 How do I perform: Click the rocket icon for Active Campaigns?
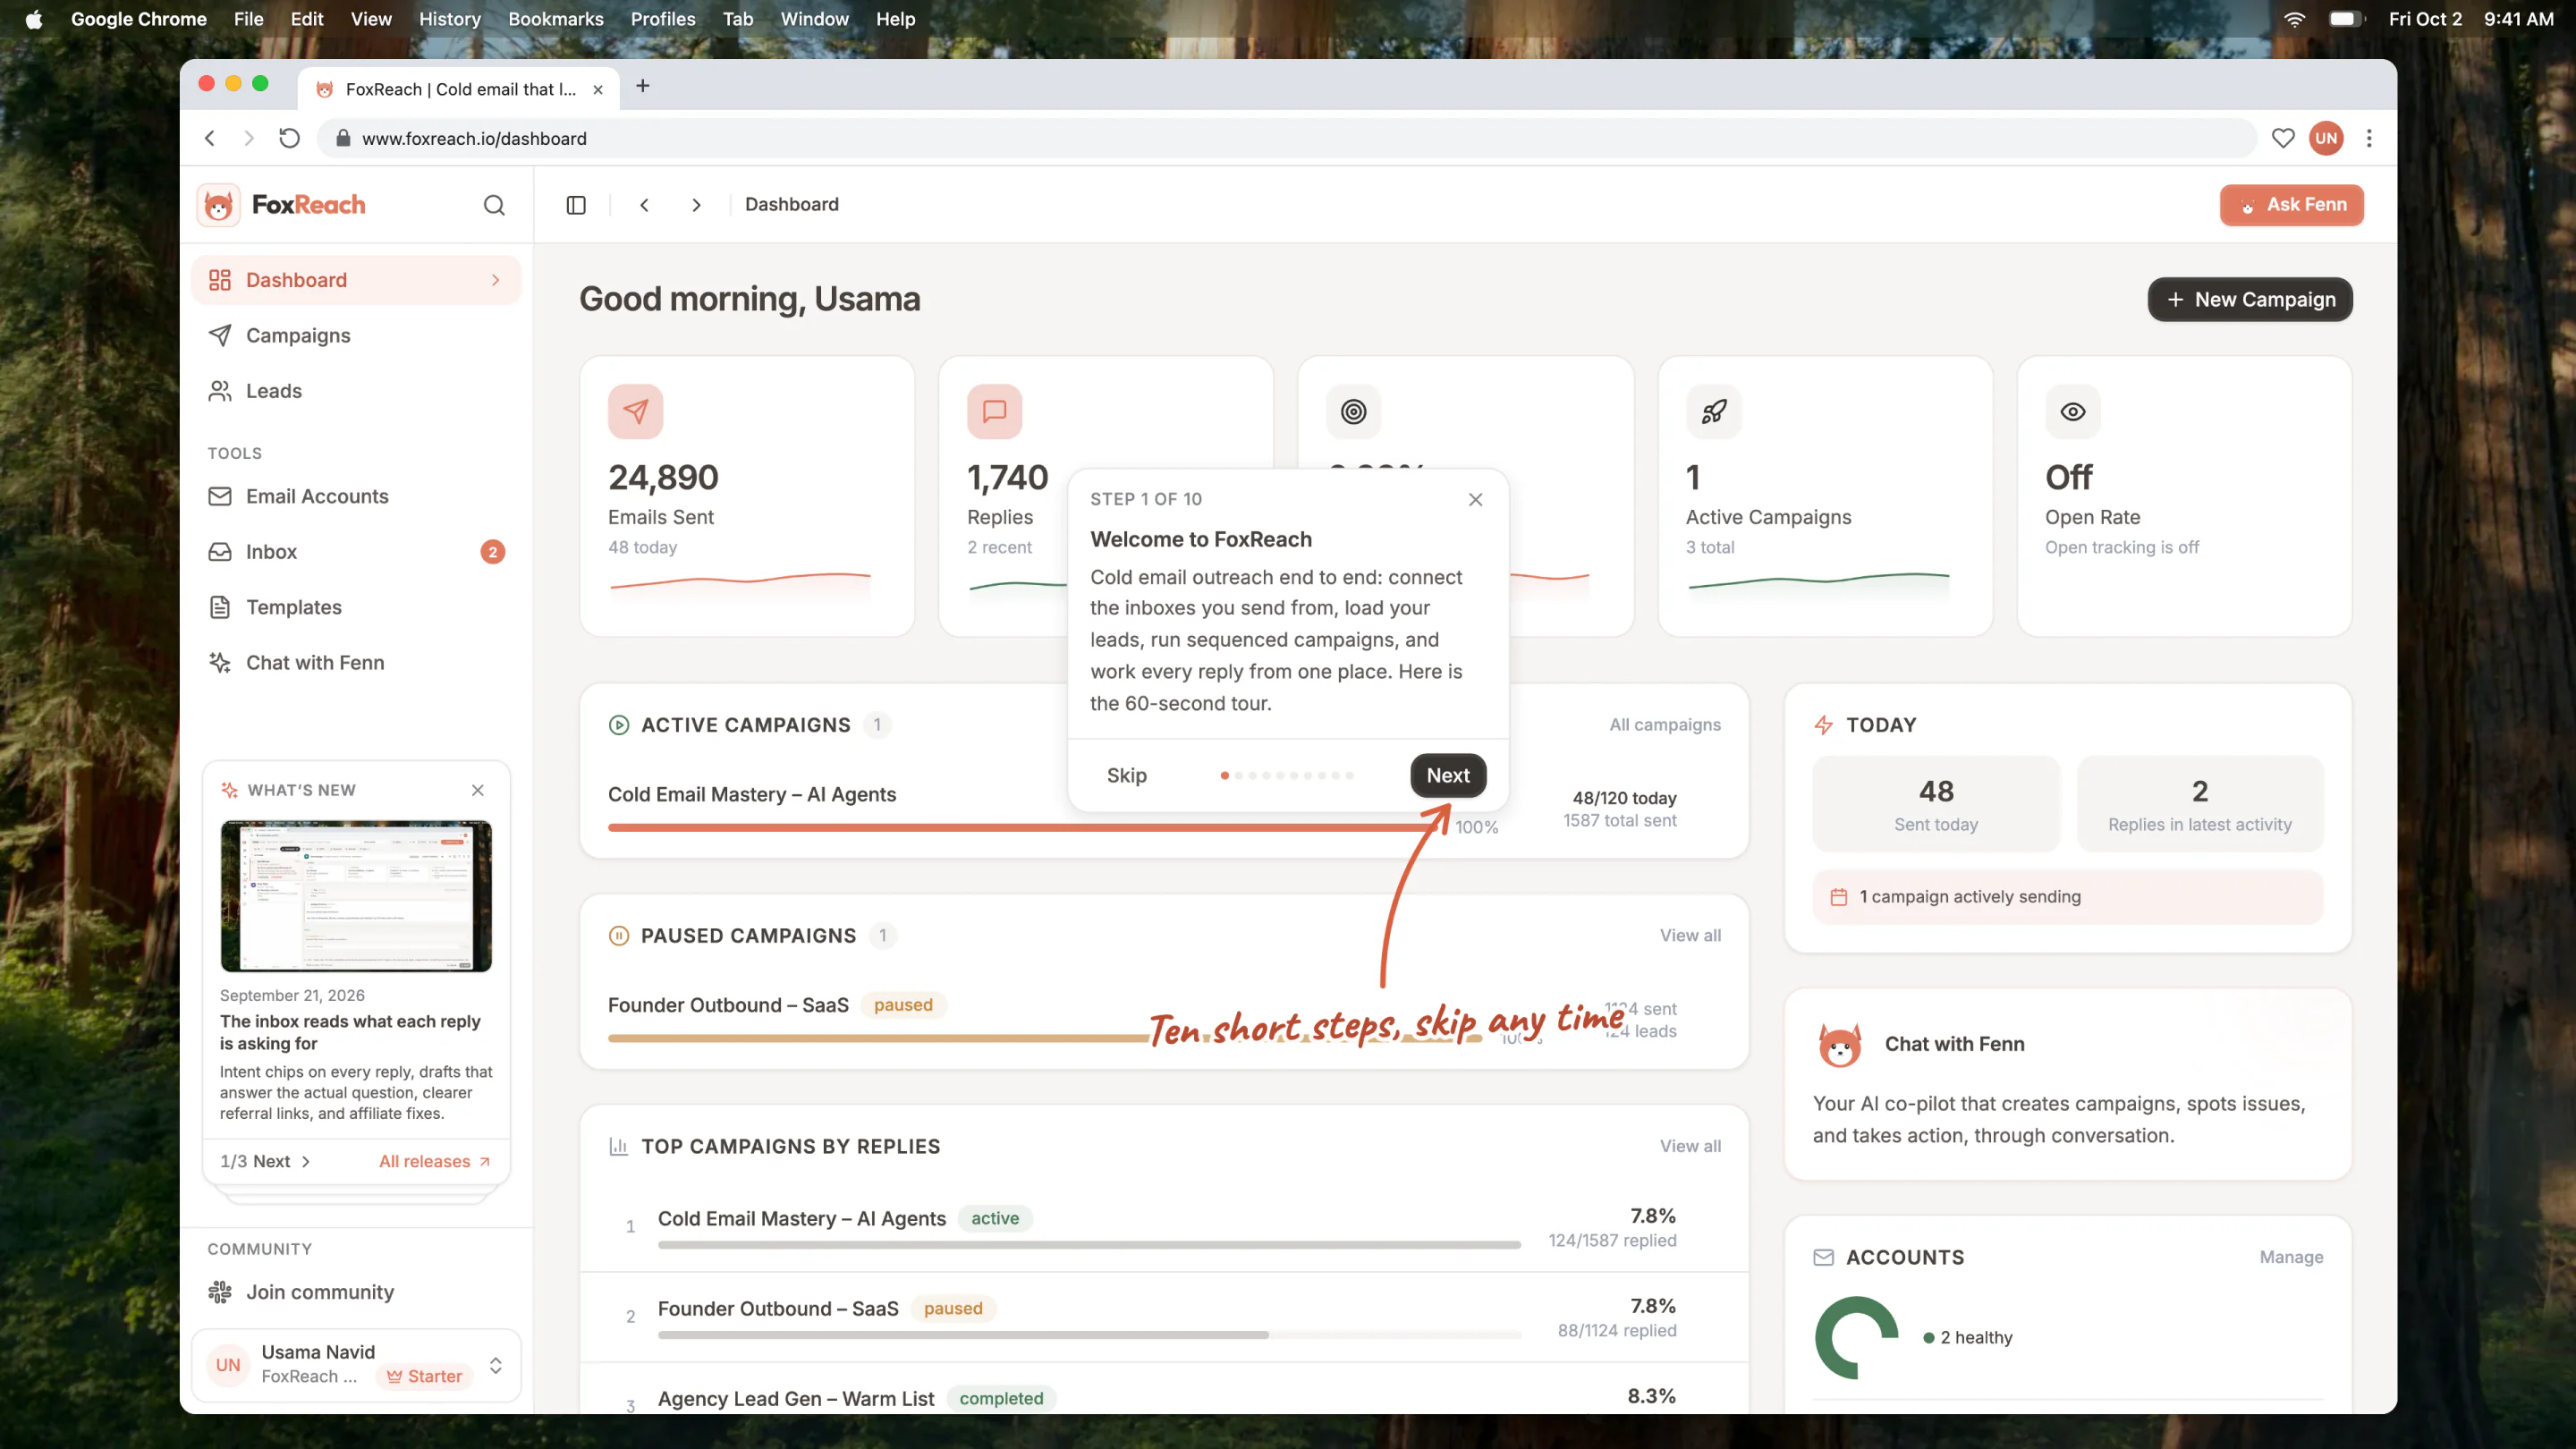tap(1713, 411)
